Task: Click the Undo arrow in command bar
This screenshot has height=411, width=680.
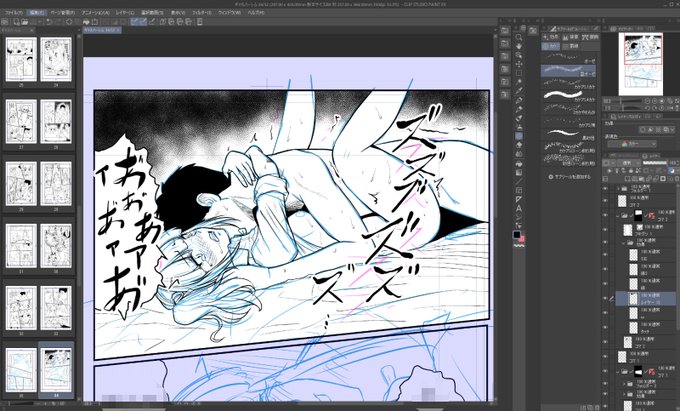Action: [x=50, y=21]
